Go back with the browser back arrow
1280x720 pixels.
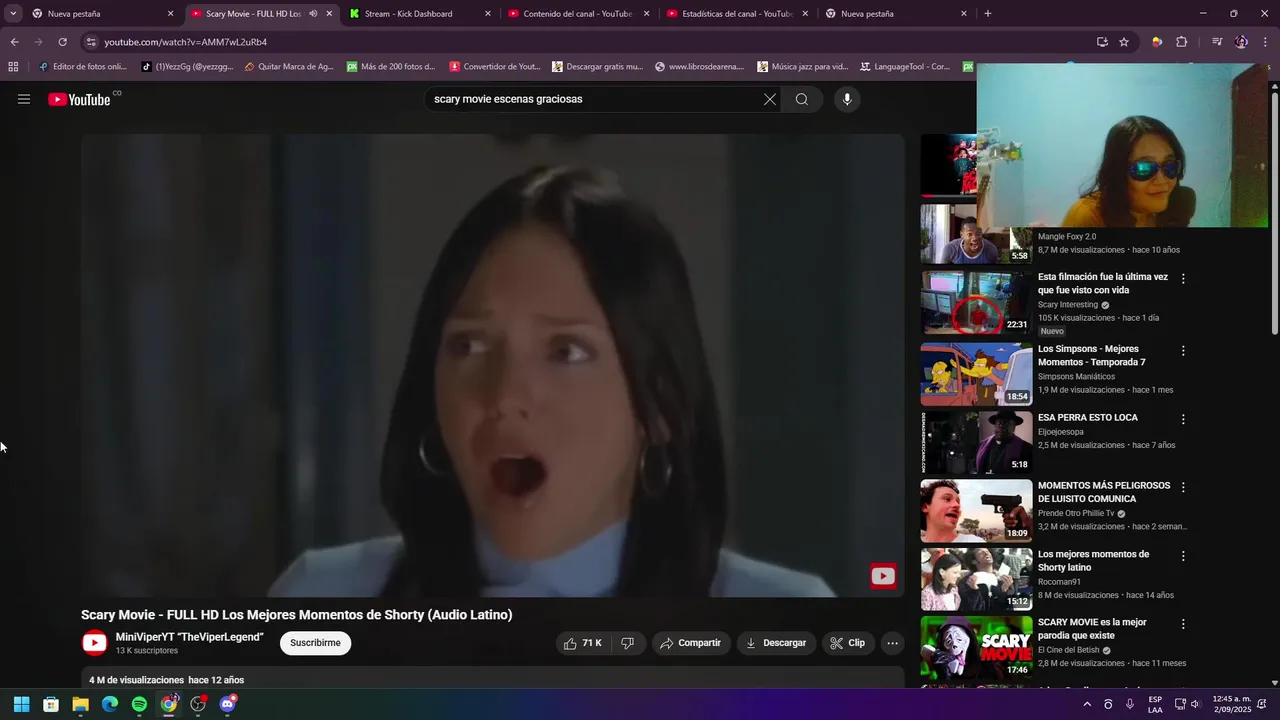tap(14, 42)
